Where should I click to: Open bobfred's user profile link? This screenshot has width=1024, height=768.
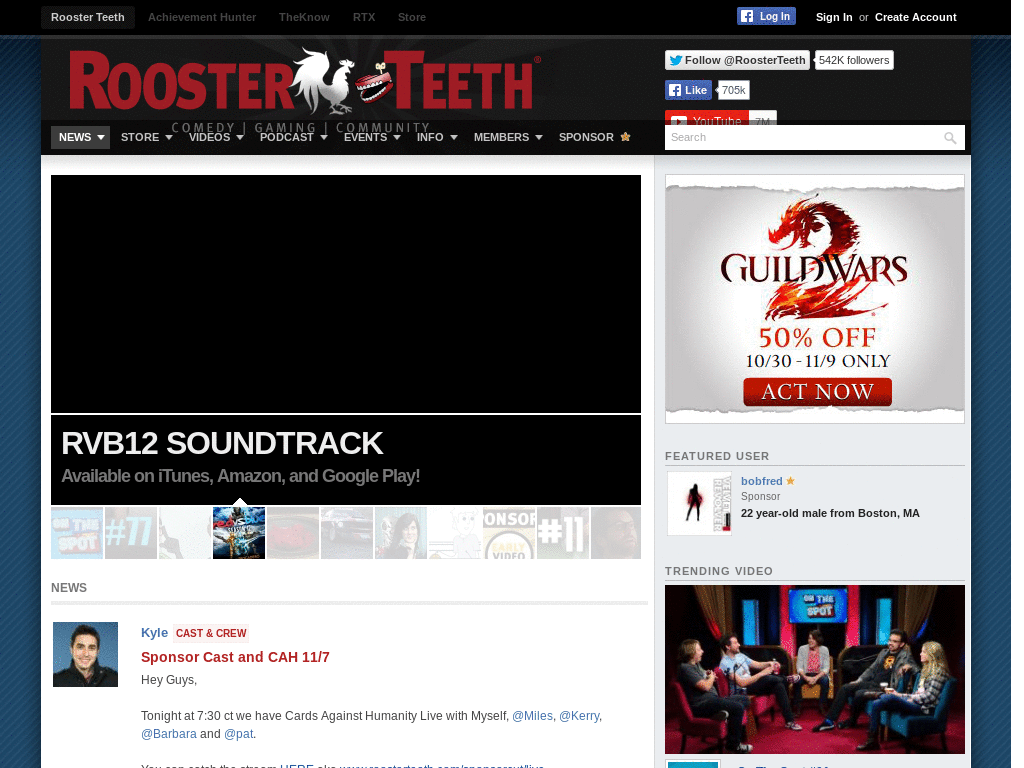761,481
